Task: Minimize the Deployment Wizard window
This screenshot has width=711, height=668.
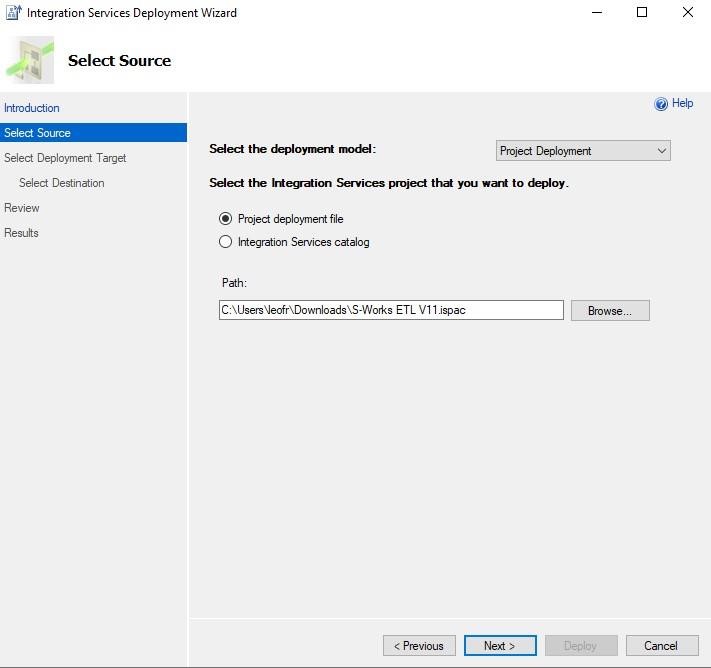Action: point(597,12)
